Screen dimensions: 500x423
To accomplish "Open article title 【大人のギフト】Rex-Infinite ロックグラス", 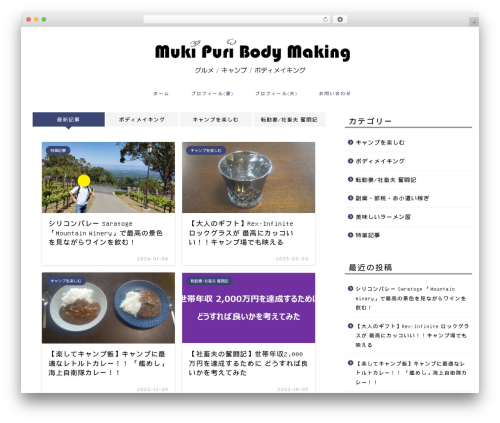I will tap(241, 233).
